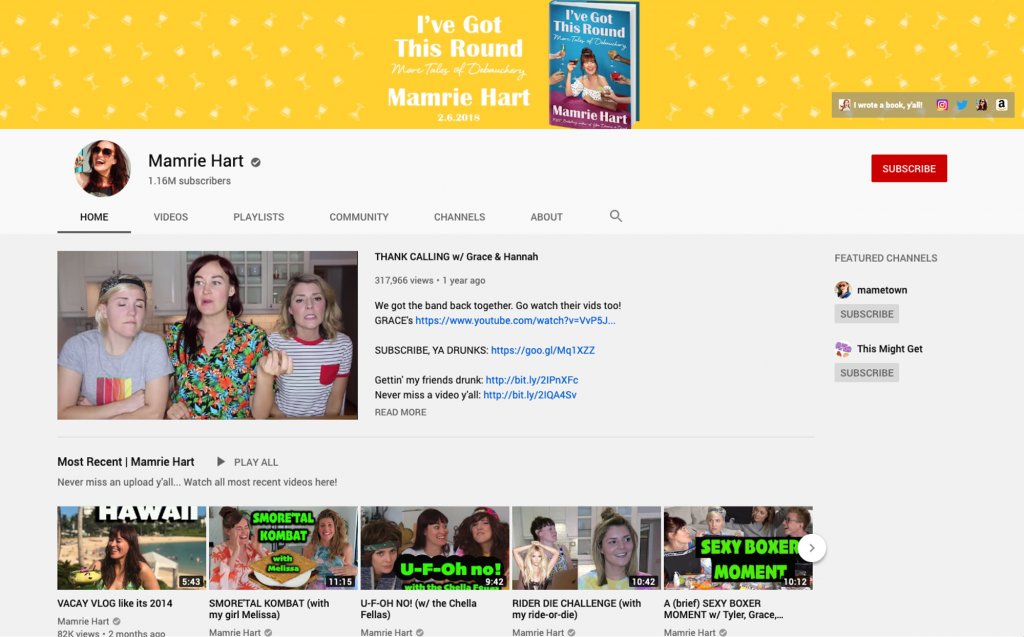Click the 'I wrote a book, y'all!' banner link

881,105
